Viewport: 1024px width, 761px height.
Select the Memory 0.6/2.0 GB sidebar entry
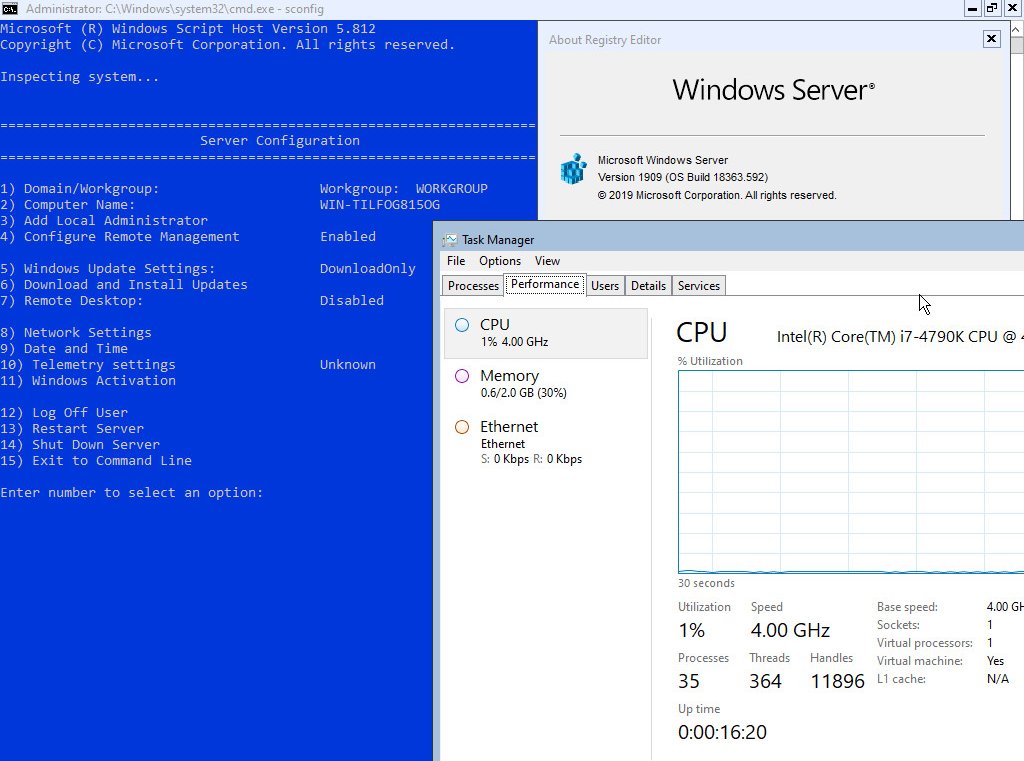click(546, 383)
